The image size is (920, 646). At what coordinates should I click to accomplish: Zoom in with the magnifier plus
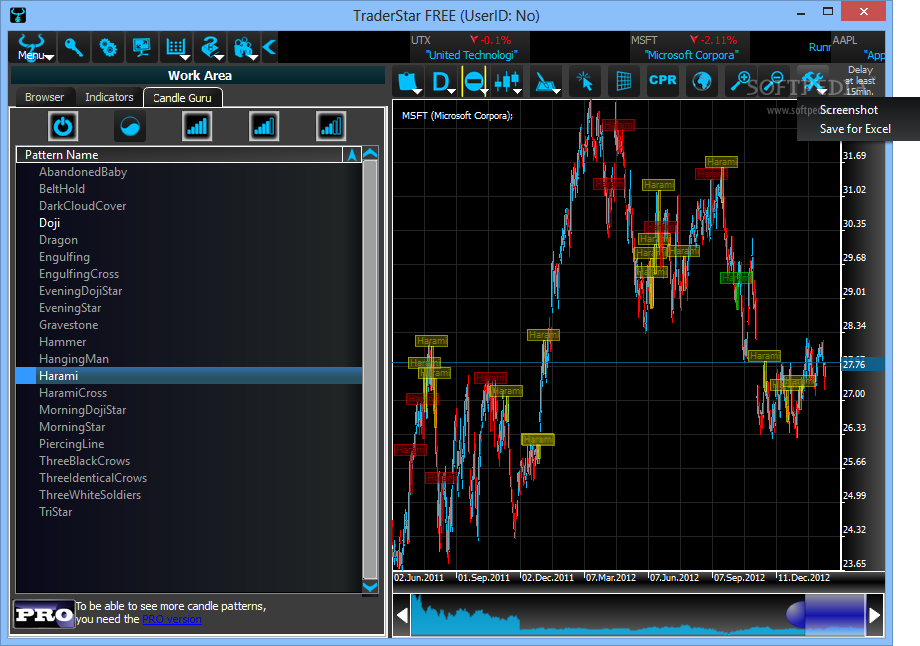[x=740, y=81]
